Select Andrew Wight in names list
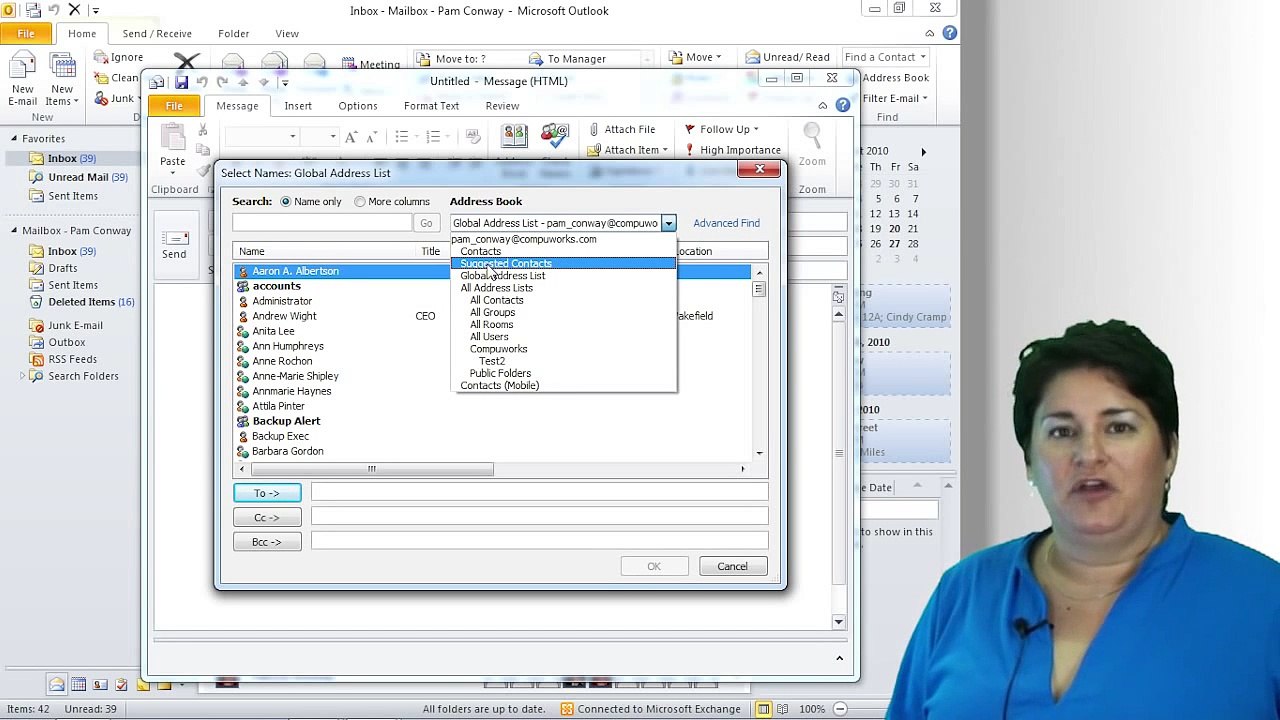 [x=284, y=316]
